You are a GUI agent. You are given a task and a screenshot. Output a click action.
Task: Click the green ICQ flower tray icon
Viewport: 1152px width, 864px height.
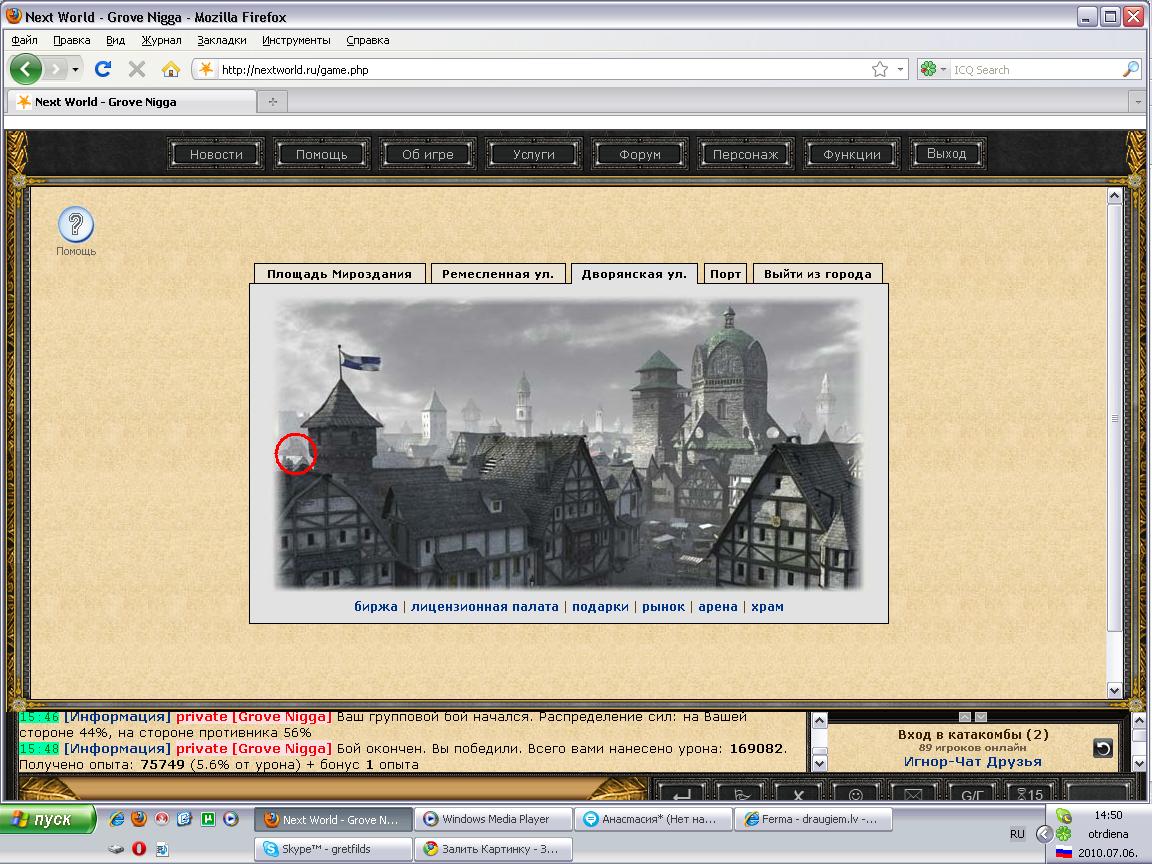click(x=1063, y=833)
